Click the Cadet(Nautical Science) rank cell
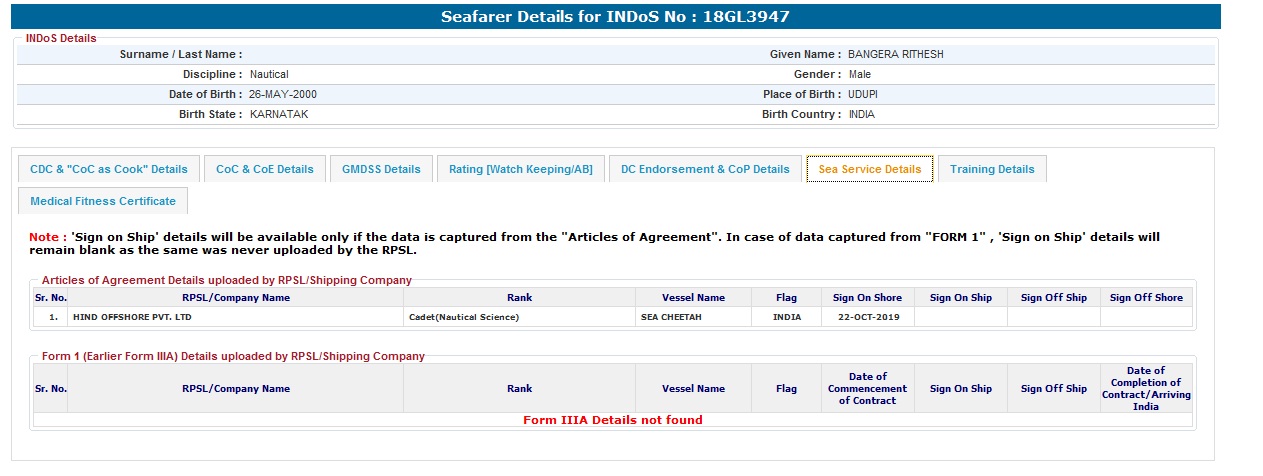This screenshot has height=476, width=1263. coord(464,317)
